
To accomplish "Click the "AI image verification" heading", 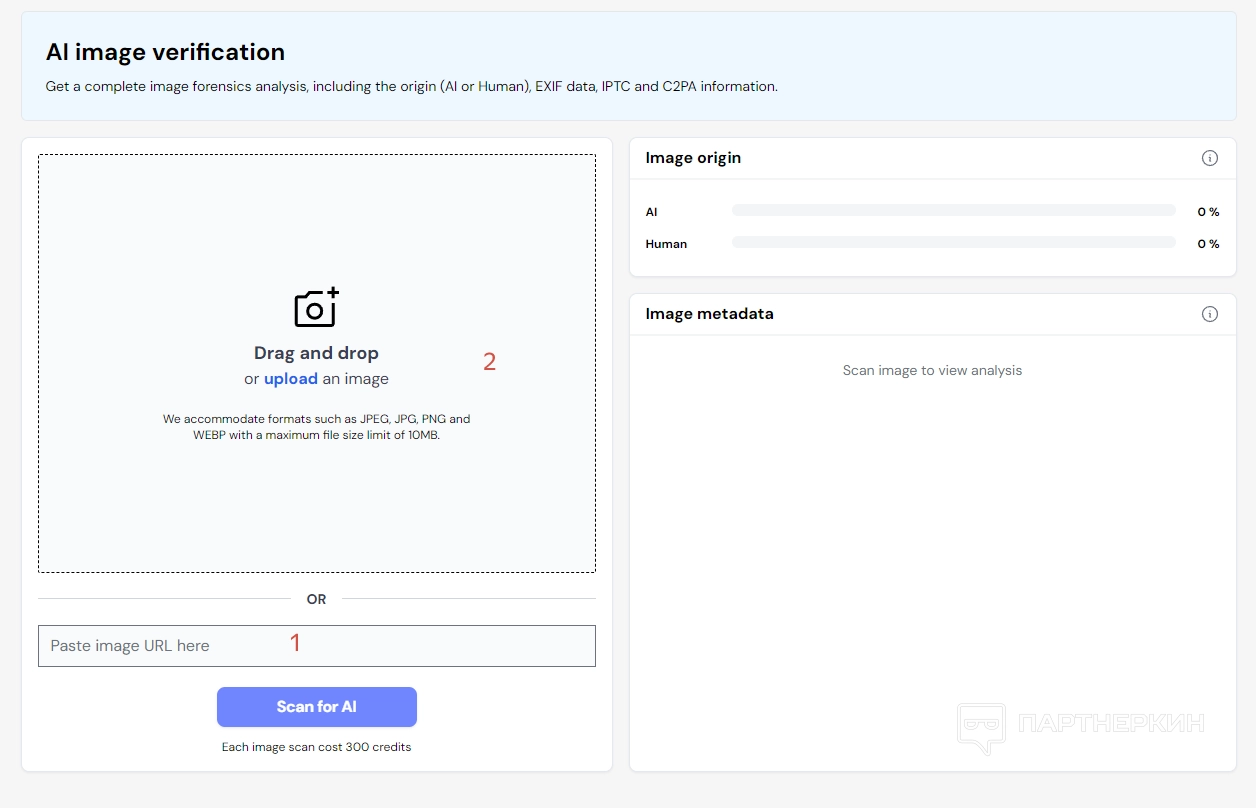I will 165,52.
